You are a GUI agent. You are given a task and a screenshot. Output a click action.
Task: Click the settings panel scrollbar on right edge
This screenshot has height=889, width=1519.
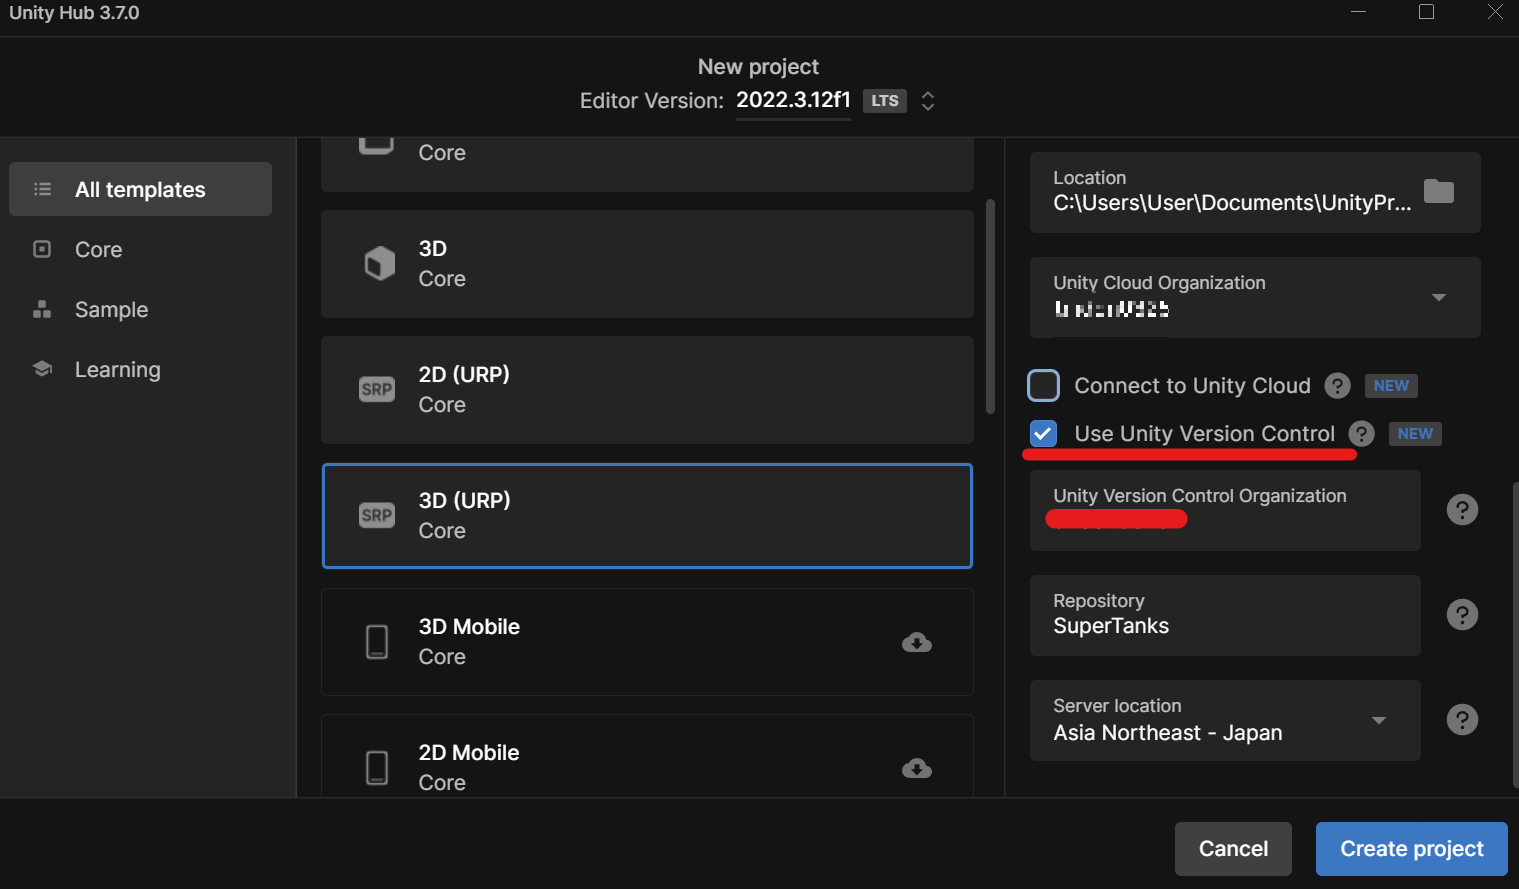click(1515, 635)
